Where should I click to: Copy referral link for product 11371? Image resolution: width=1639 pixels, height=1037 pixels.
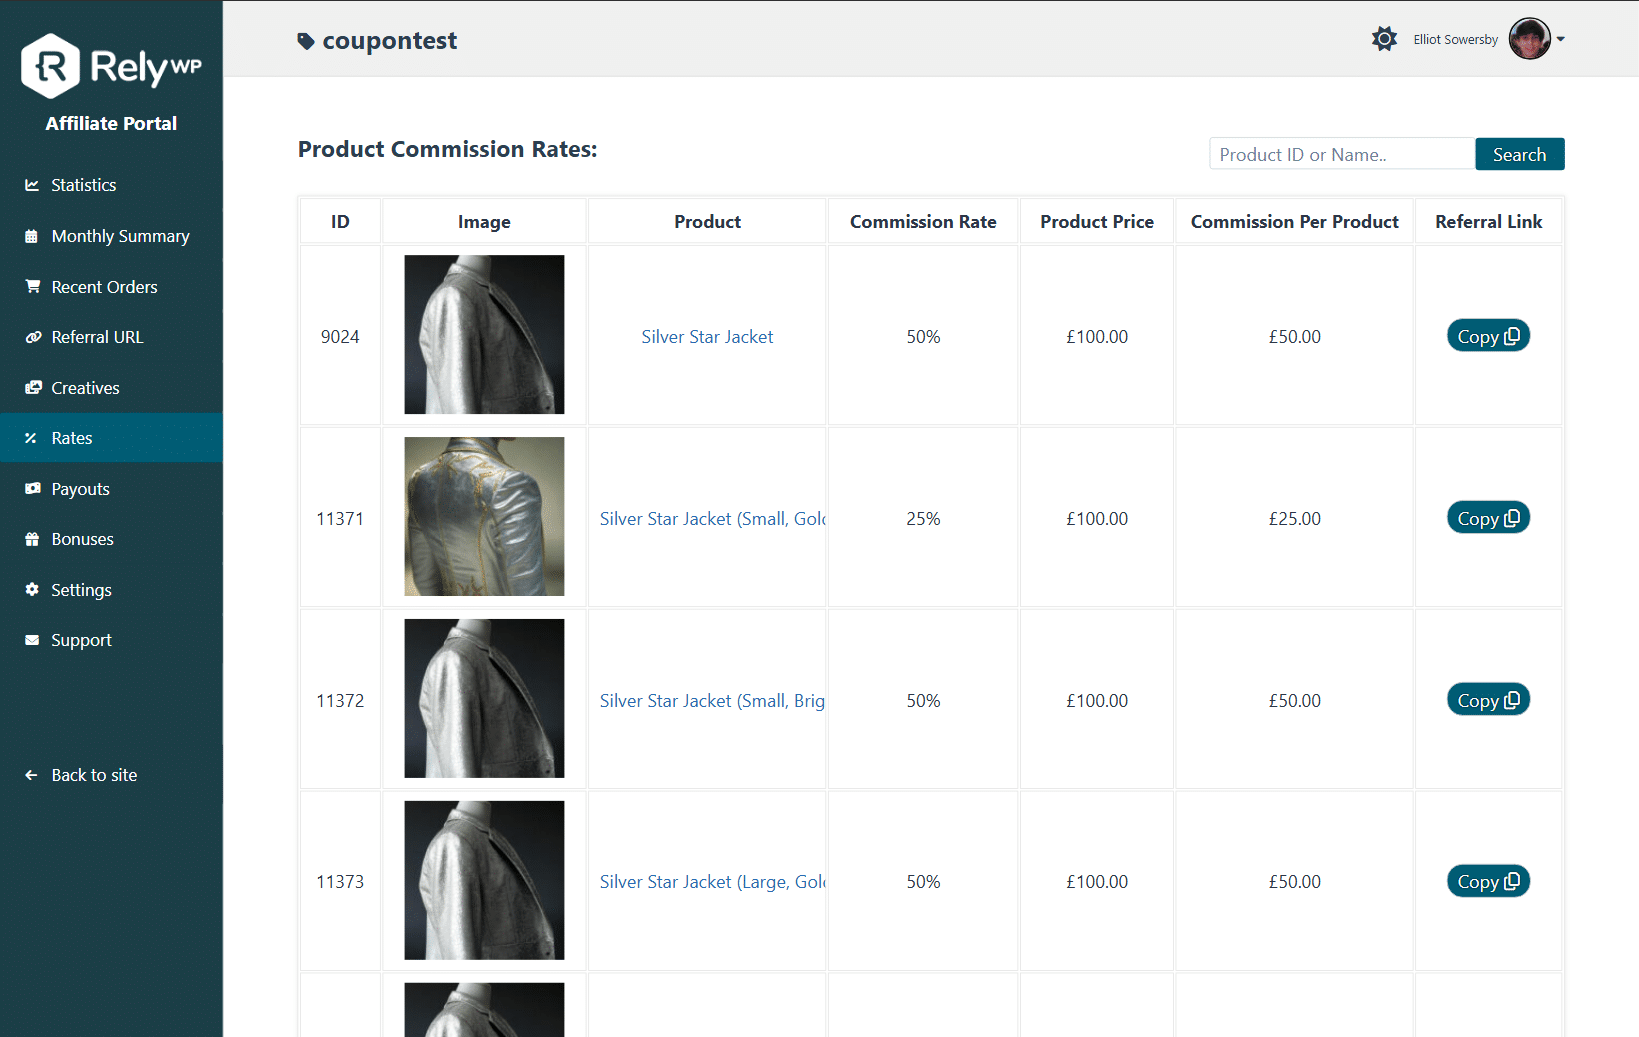(1488, 518)
